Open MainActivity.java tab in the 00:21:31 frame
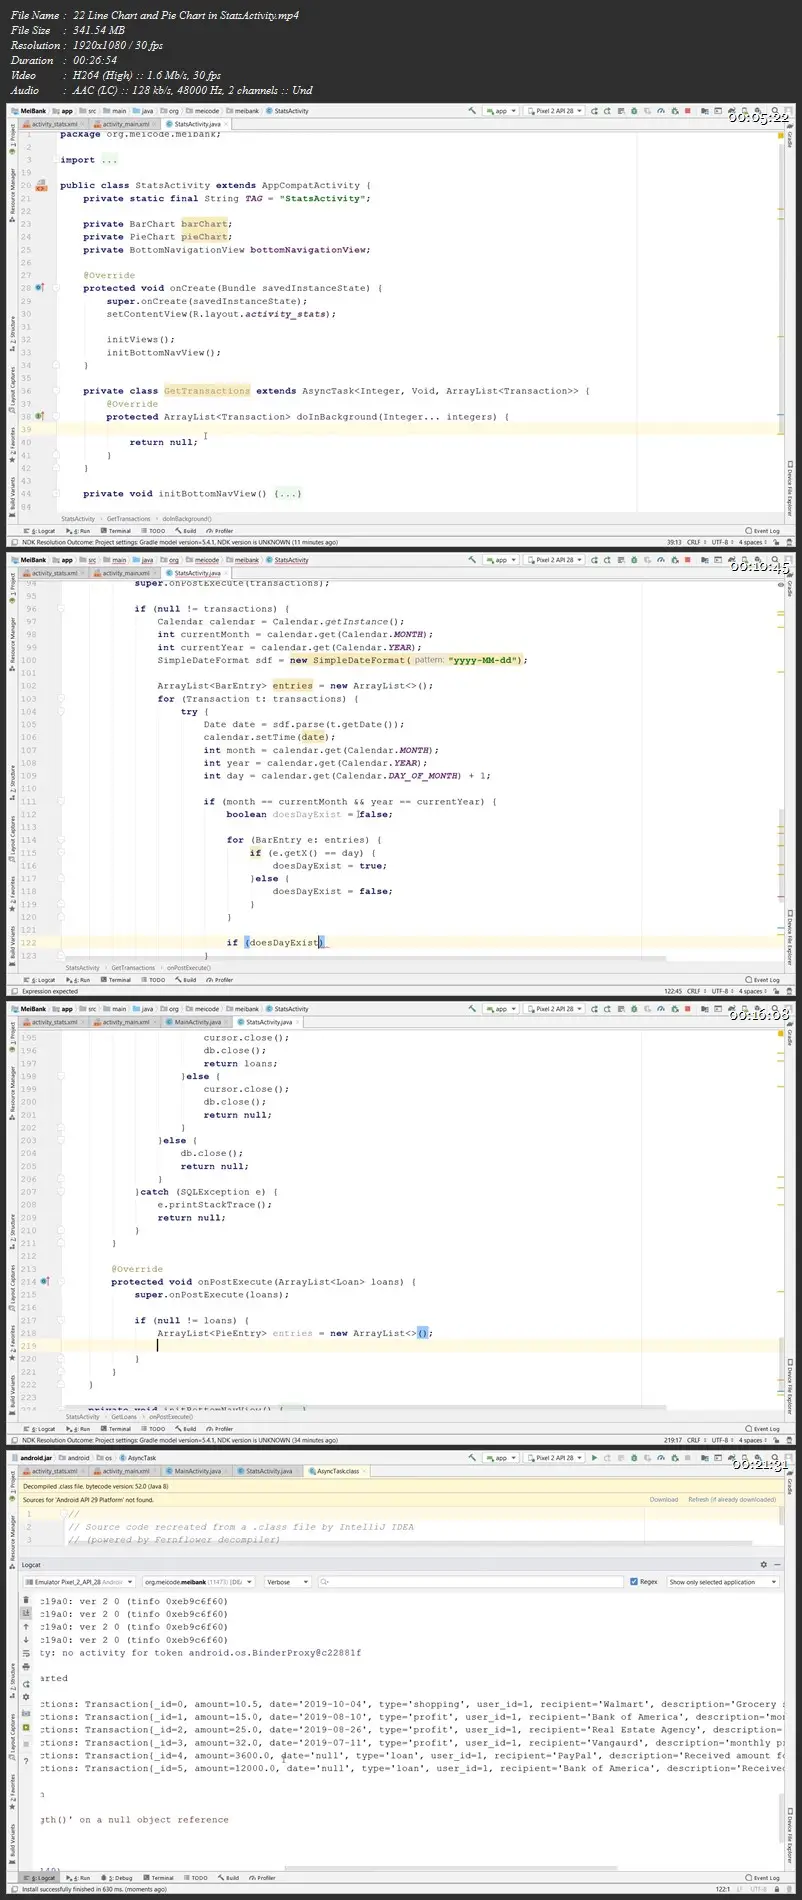This screenshot has height=1900, width=802. [195, 1471]
